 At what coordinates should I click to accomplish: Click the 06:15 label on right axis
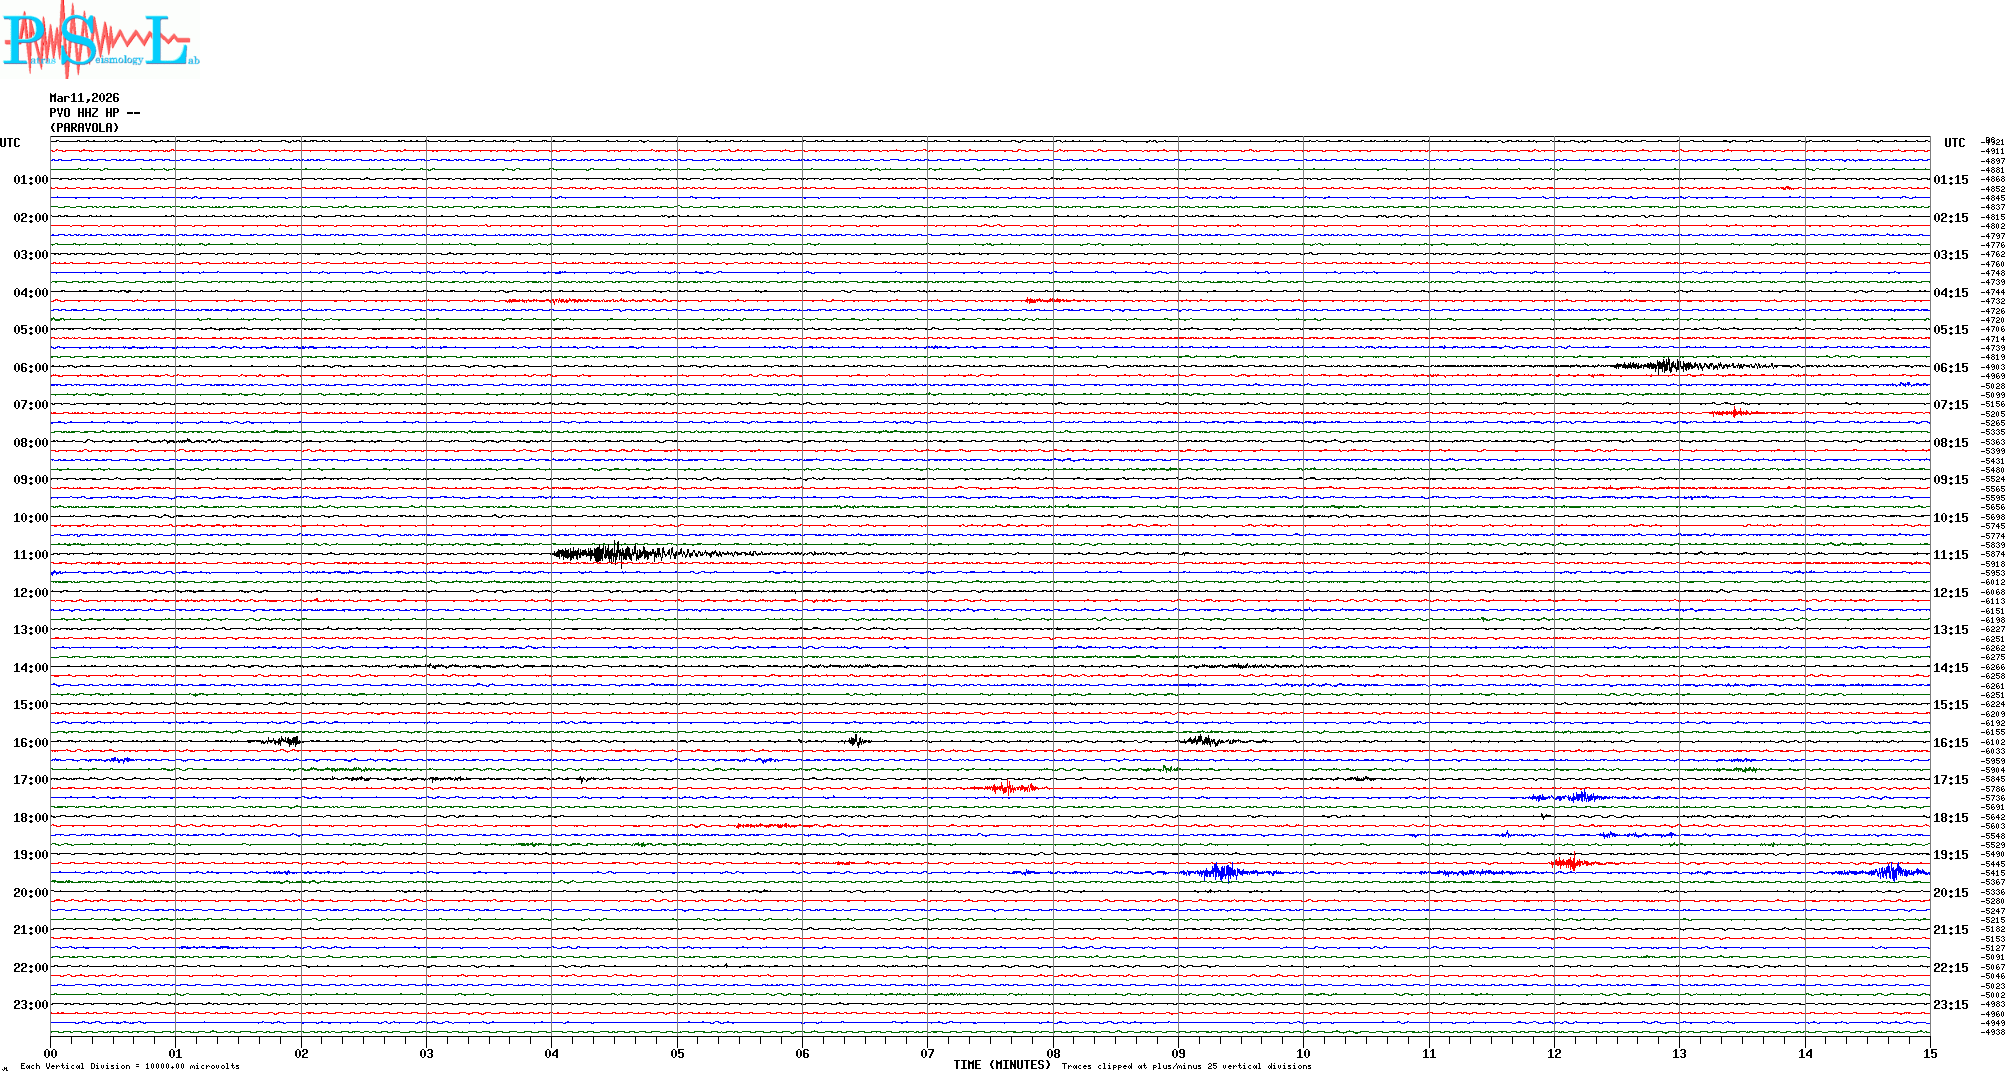tap(1950, 368)
